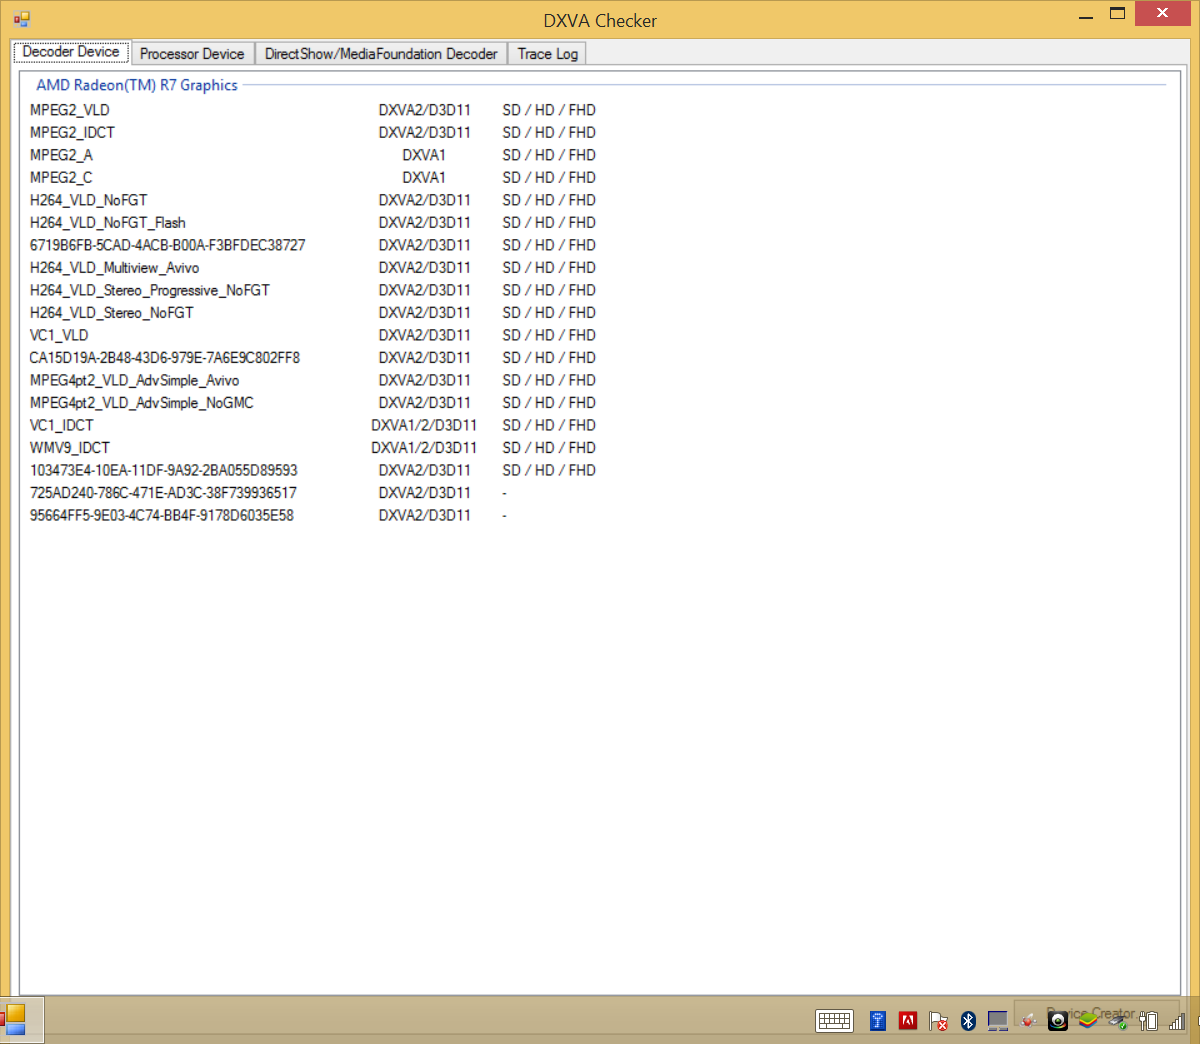Select the VC1_IDCT decoder entry
This screenshot has height=1044, width=1200.
tap(61, 425)
